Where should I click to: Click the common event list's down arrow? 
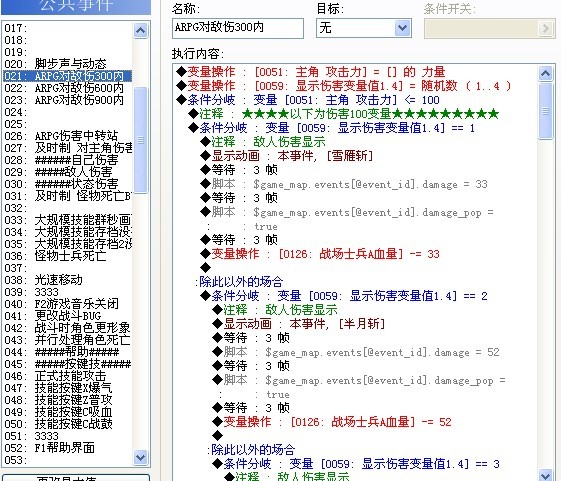[x=140, y=457]
